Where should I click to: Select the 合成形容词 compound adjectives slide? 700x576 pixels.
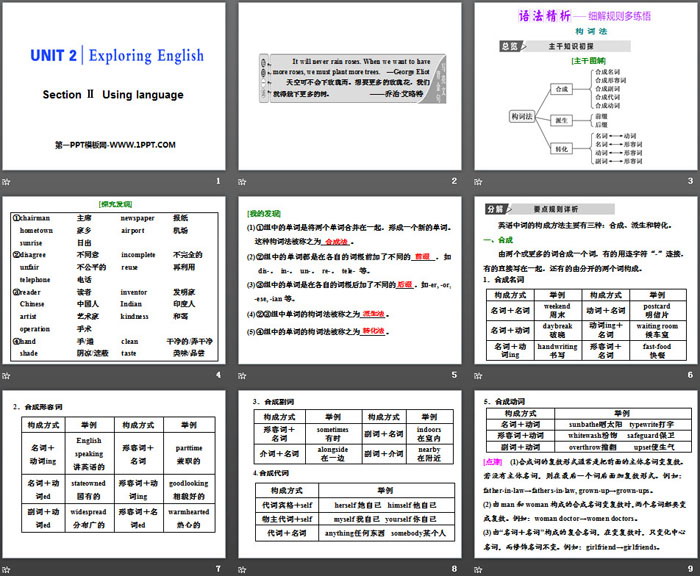coord(114,474)
